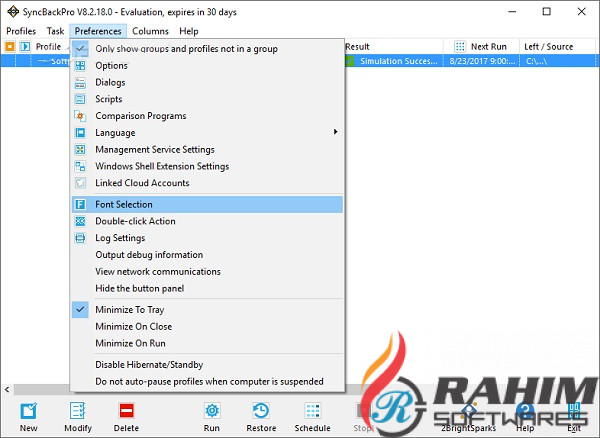Expand the Language submenu arrow
Image resolution: width=600 pixels, height=438 pixels.
(335, 132)
